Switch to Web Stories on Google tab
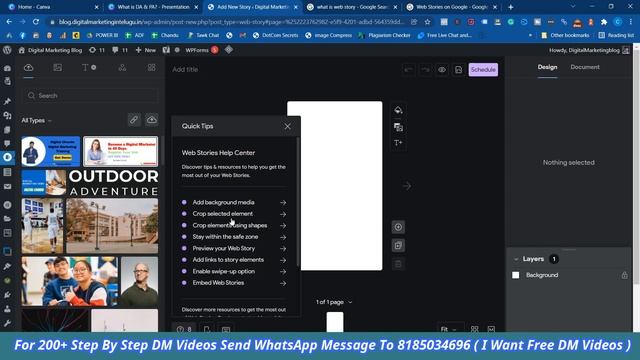 point(452,7)
